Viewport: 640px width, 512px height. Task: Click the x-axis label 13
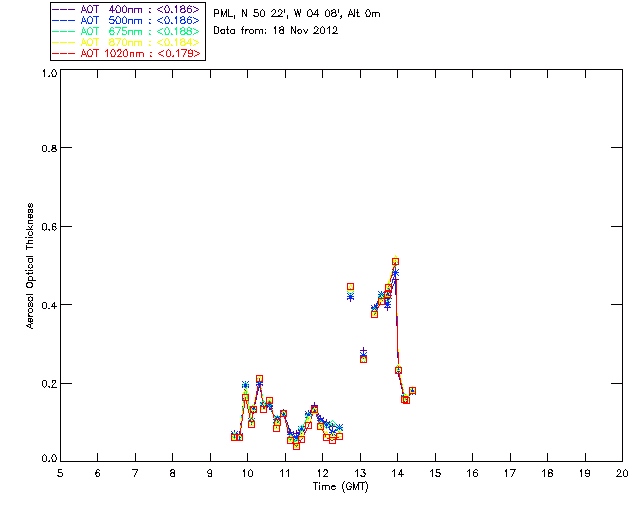click(x=360, y=473)
